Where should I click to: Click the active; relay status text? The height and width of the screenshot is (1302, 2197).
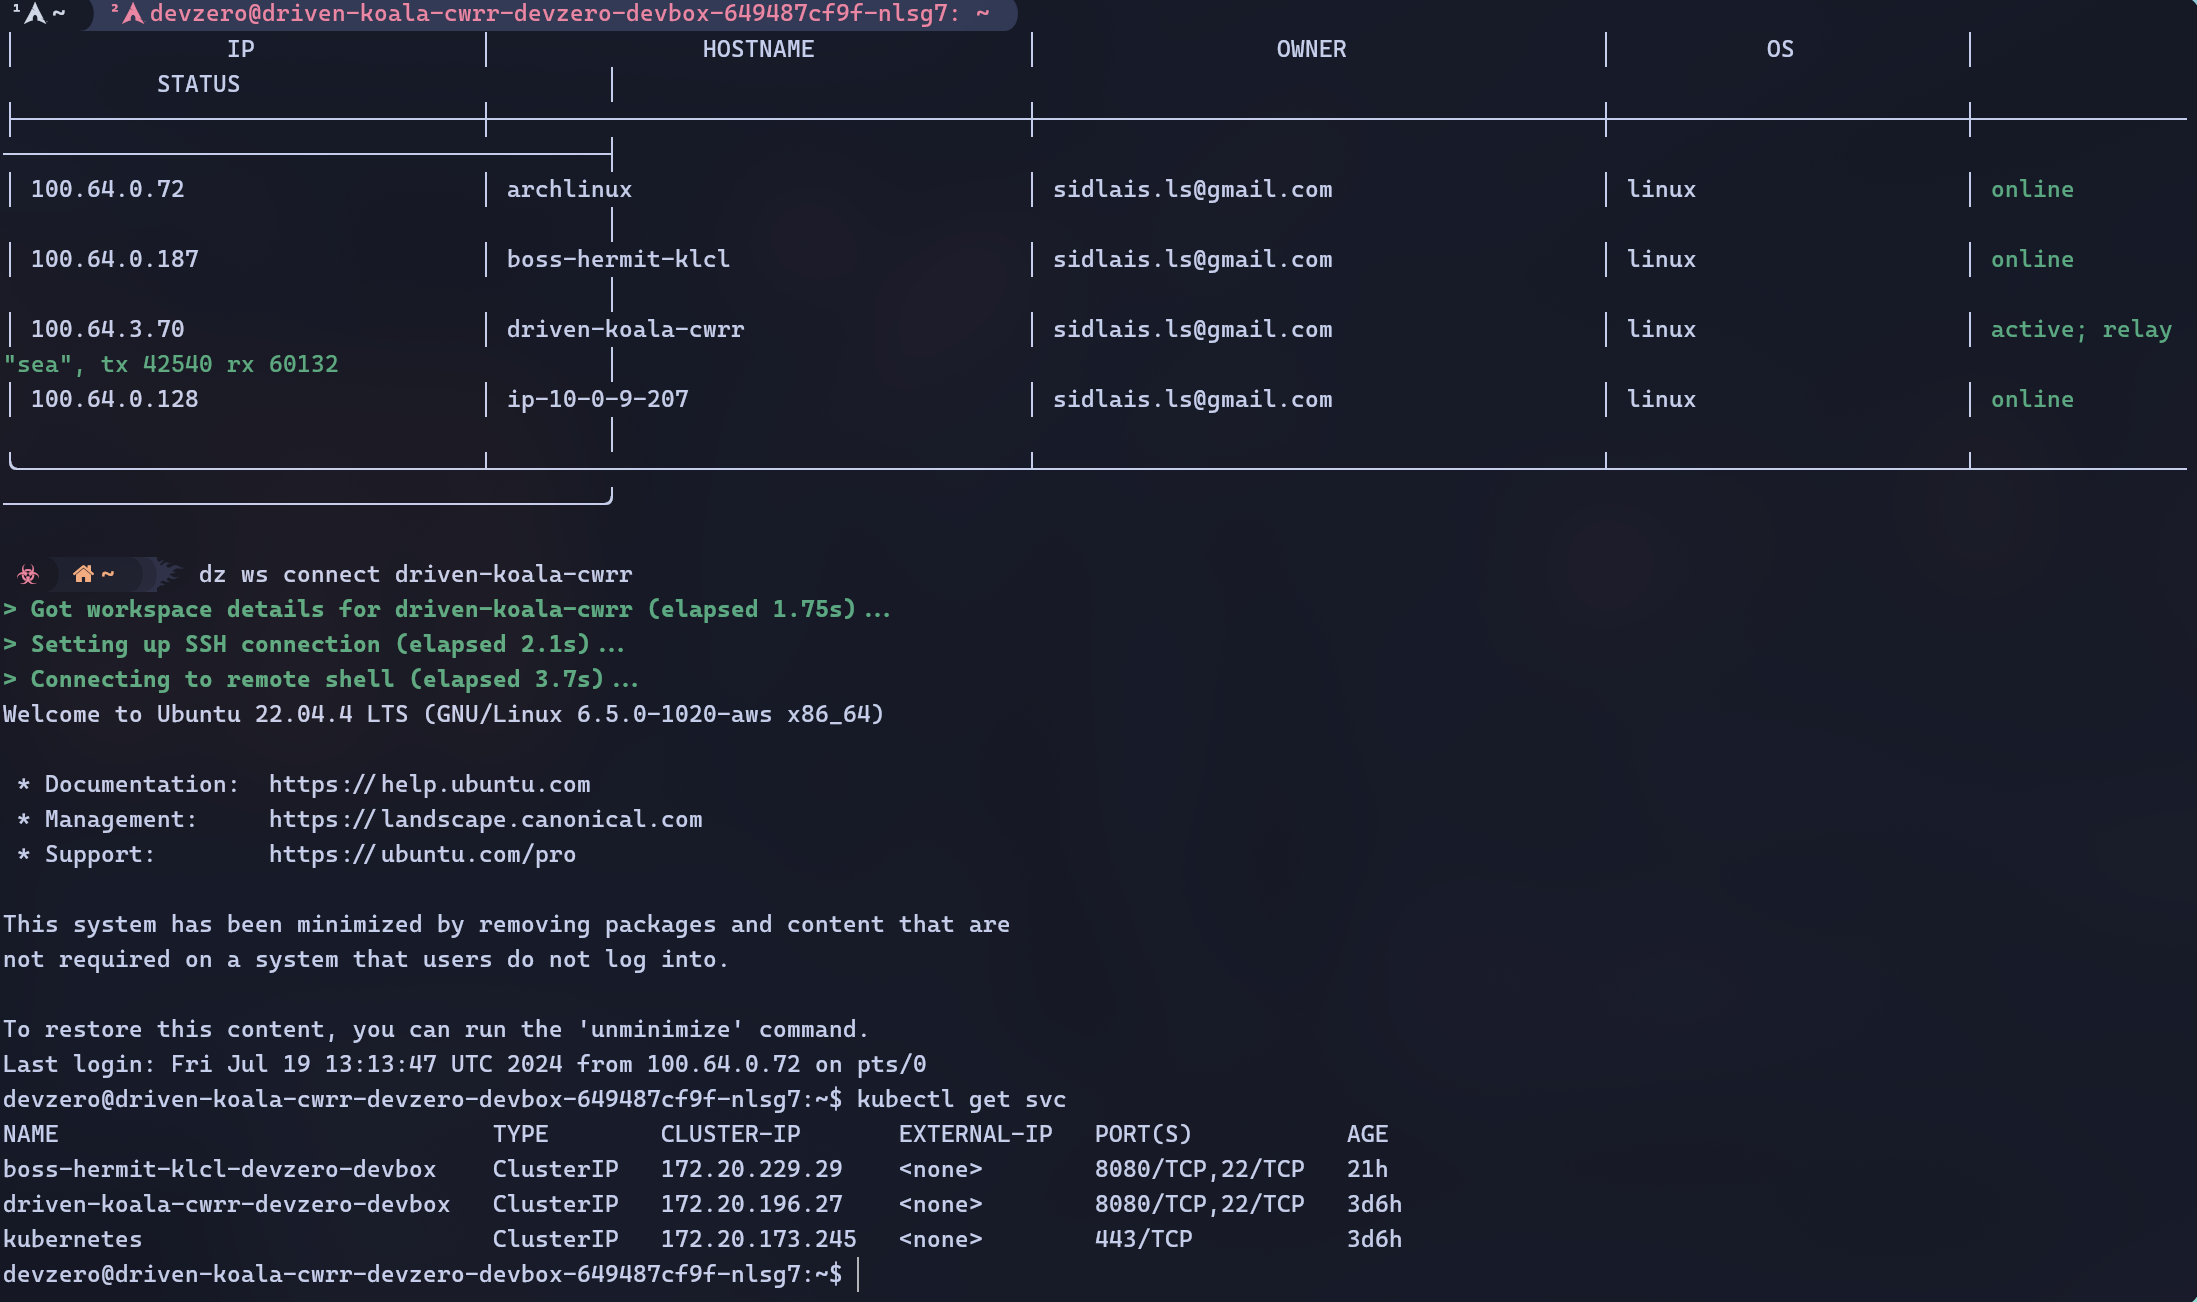[2081, 329]
